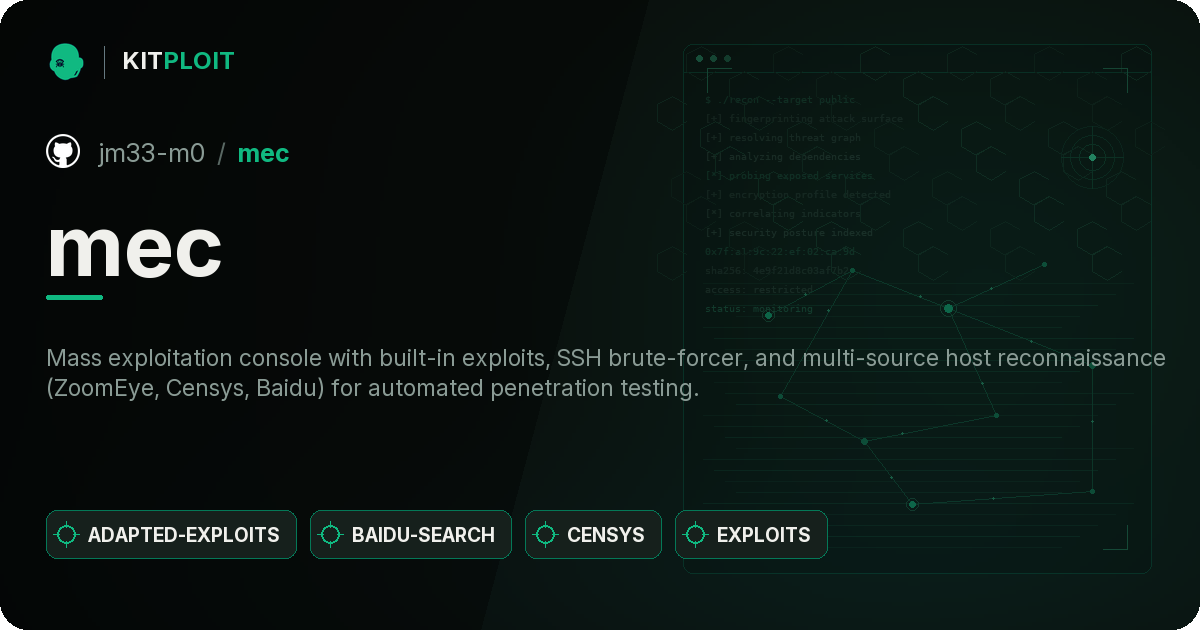Select the Mass exploitation console description text
The width and height of the screenshot is (1200, 630).
click(x=606, y=373)
